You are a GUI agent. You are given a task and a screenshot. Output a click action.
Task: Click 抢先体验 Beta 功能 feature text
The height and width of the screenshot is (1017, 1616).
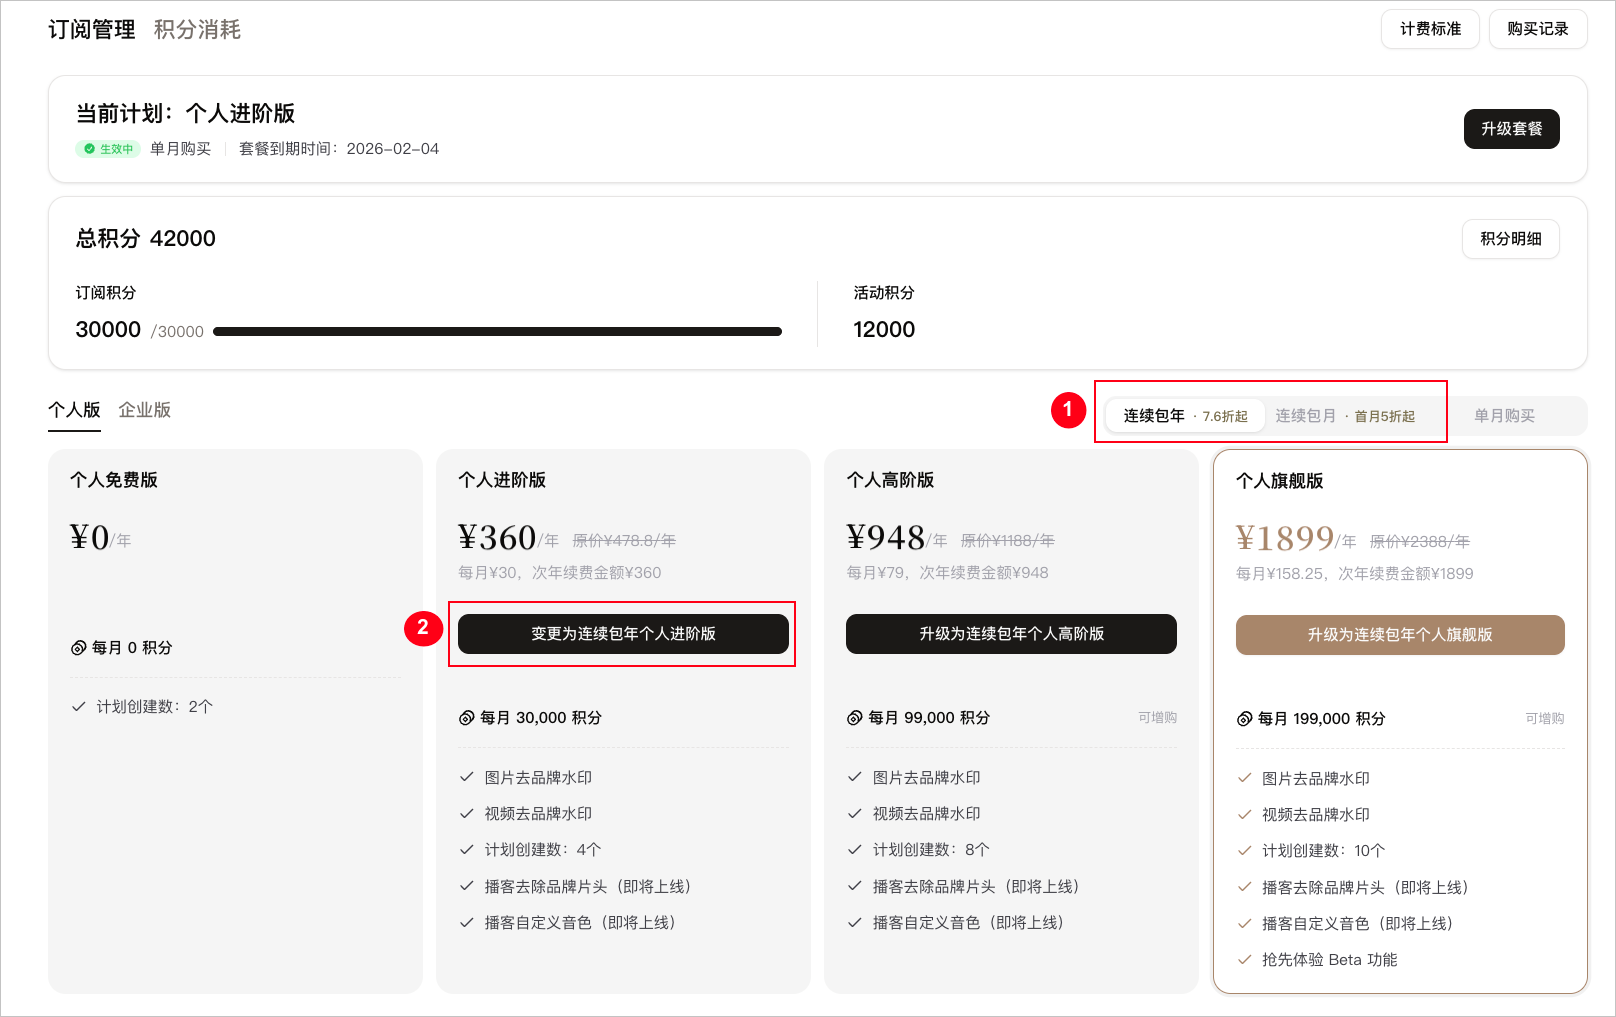click(x=1330, y=960)
